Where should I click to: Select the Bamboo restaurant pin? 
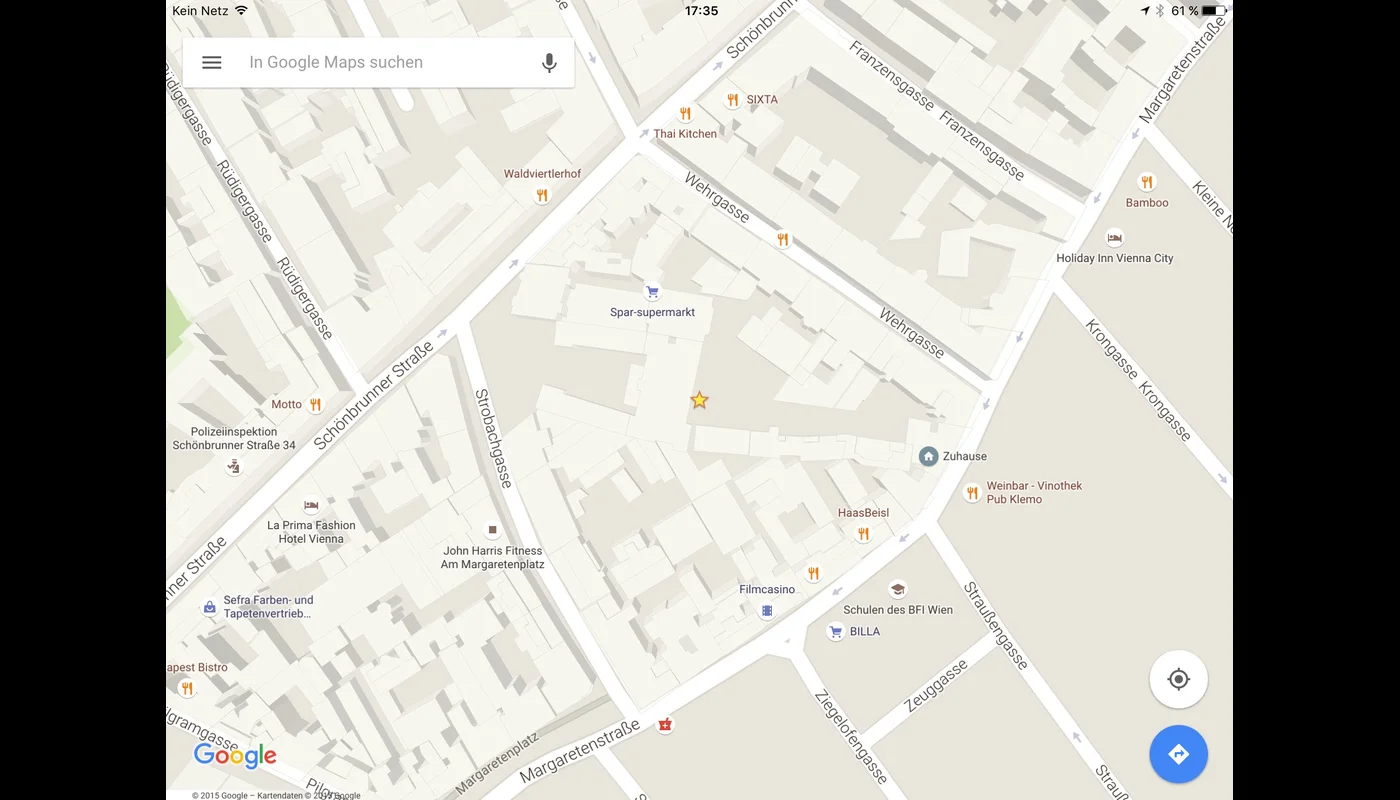click(1147, 182)
